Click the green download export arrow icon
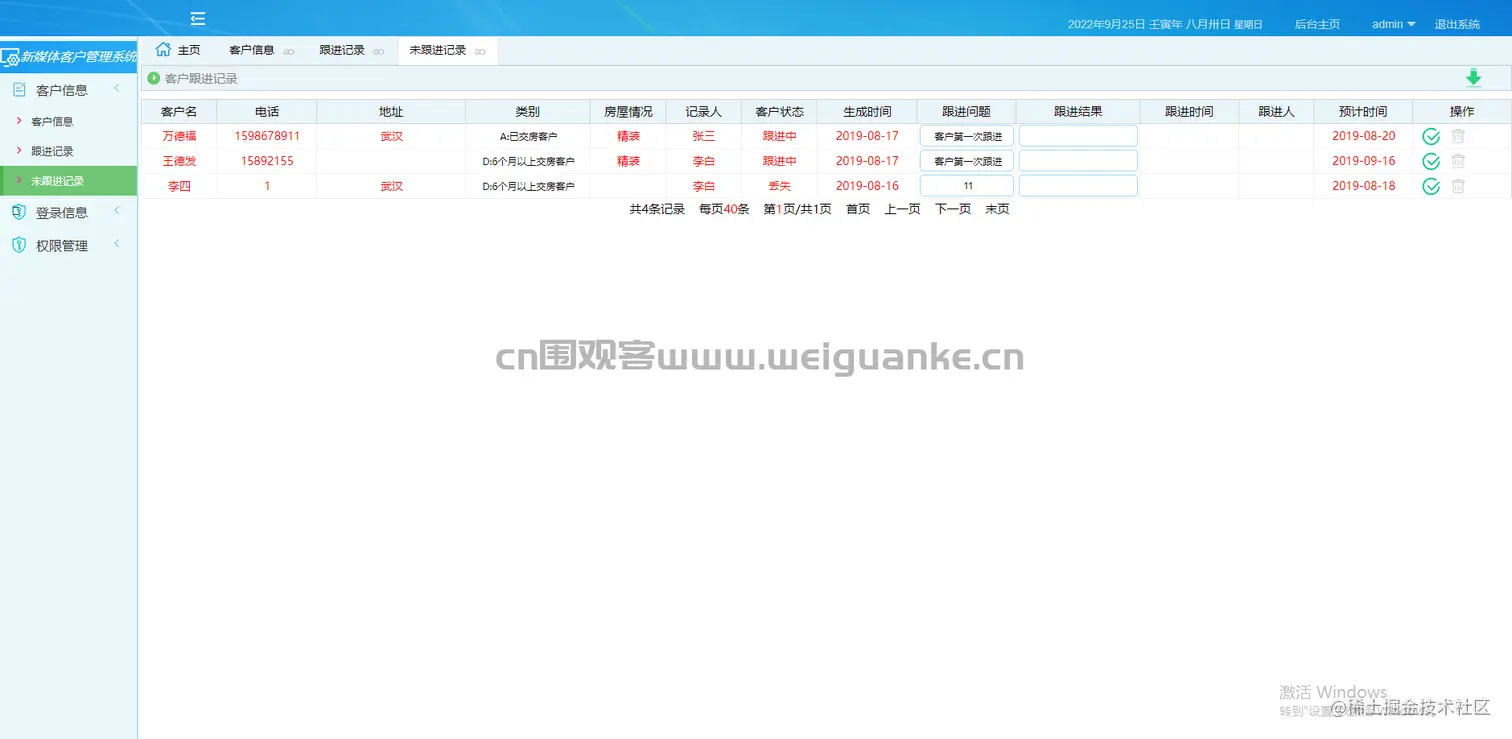Image resolution: width=1512 pixels, height=739 pixels. [x=1473, y=78]
